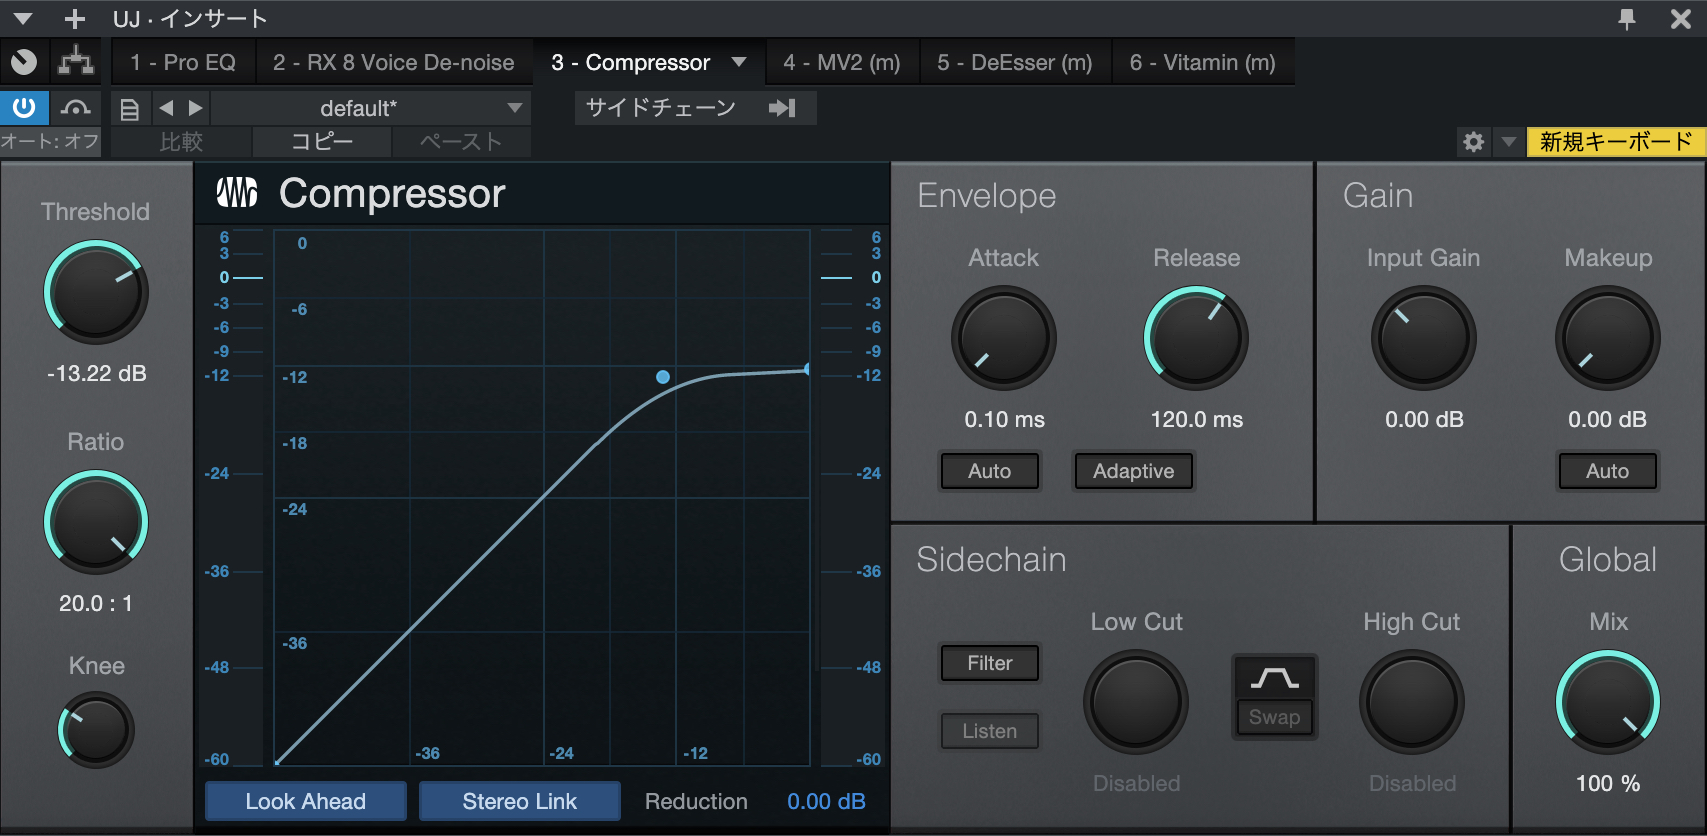
Task: Click the Adaptive release button
Action: point(1133,471)
